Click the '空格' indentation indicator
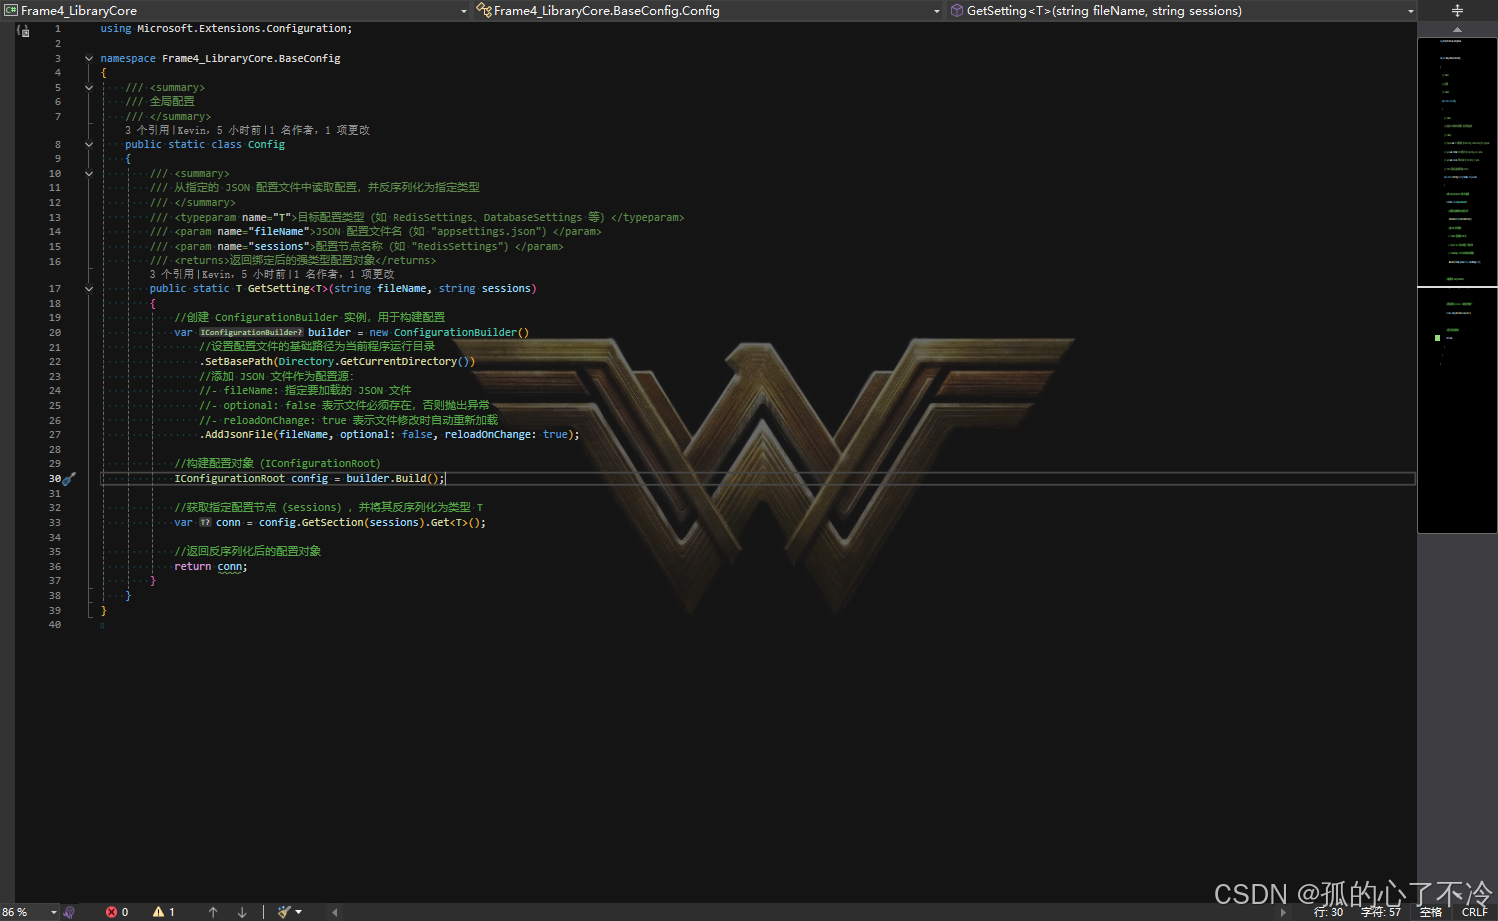This screenshot has height=921, width=1498. tap(1431, 912)
